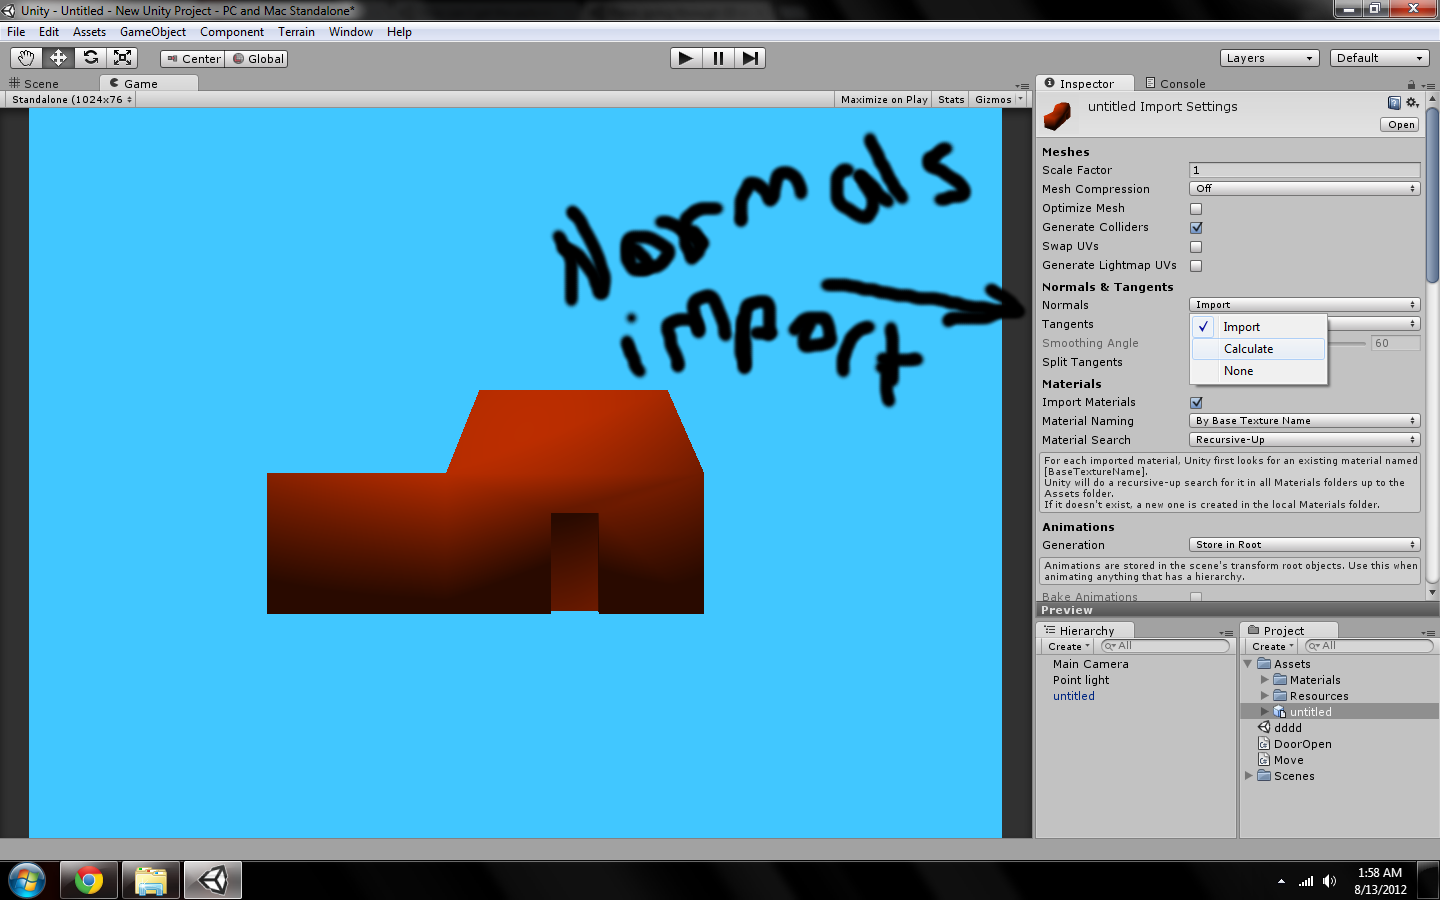Uncheck Import Materials

pos(1196,403)
